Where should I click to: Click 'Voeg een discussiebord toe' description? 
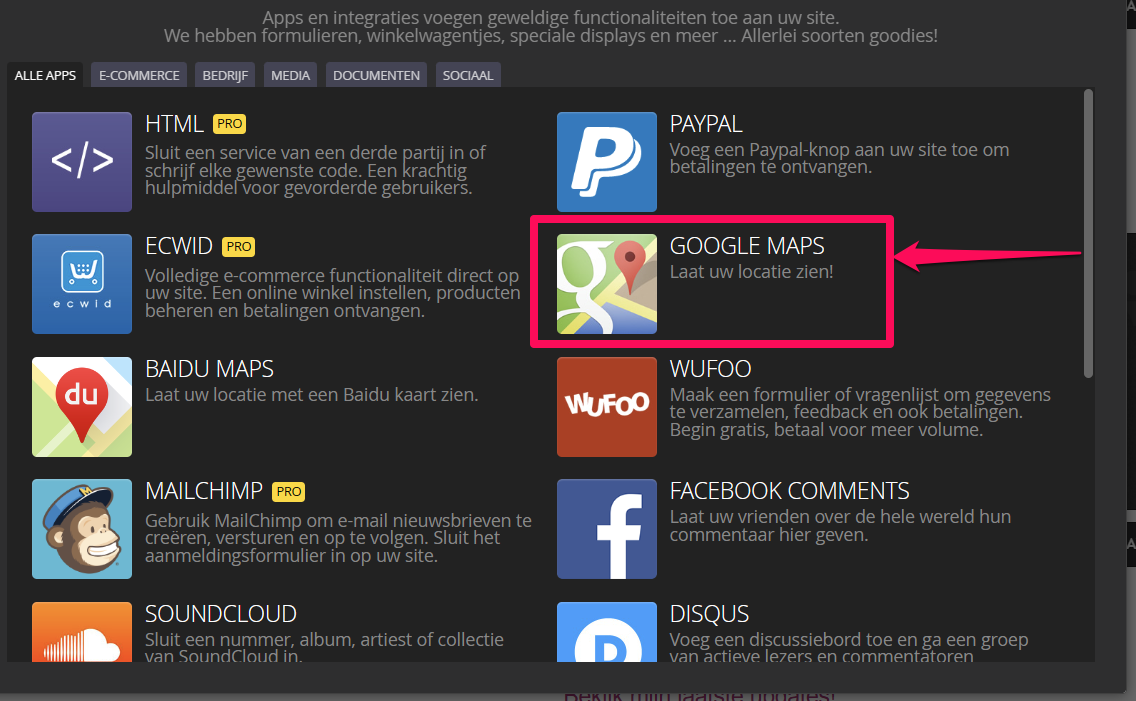(849, 647)
